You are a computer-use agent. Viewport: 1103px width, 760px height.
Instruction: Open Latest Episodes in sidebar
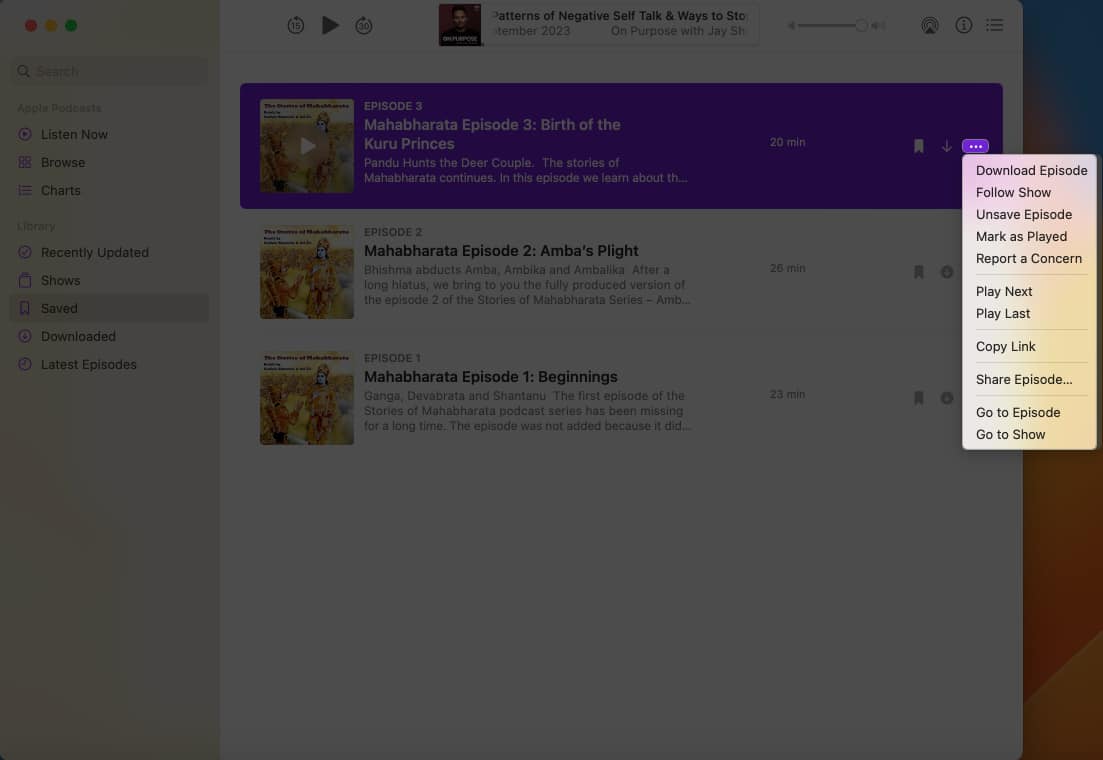110,365
